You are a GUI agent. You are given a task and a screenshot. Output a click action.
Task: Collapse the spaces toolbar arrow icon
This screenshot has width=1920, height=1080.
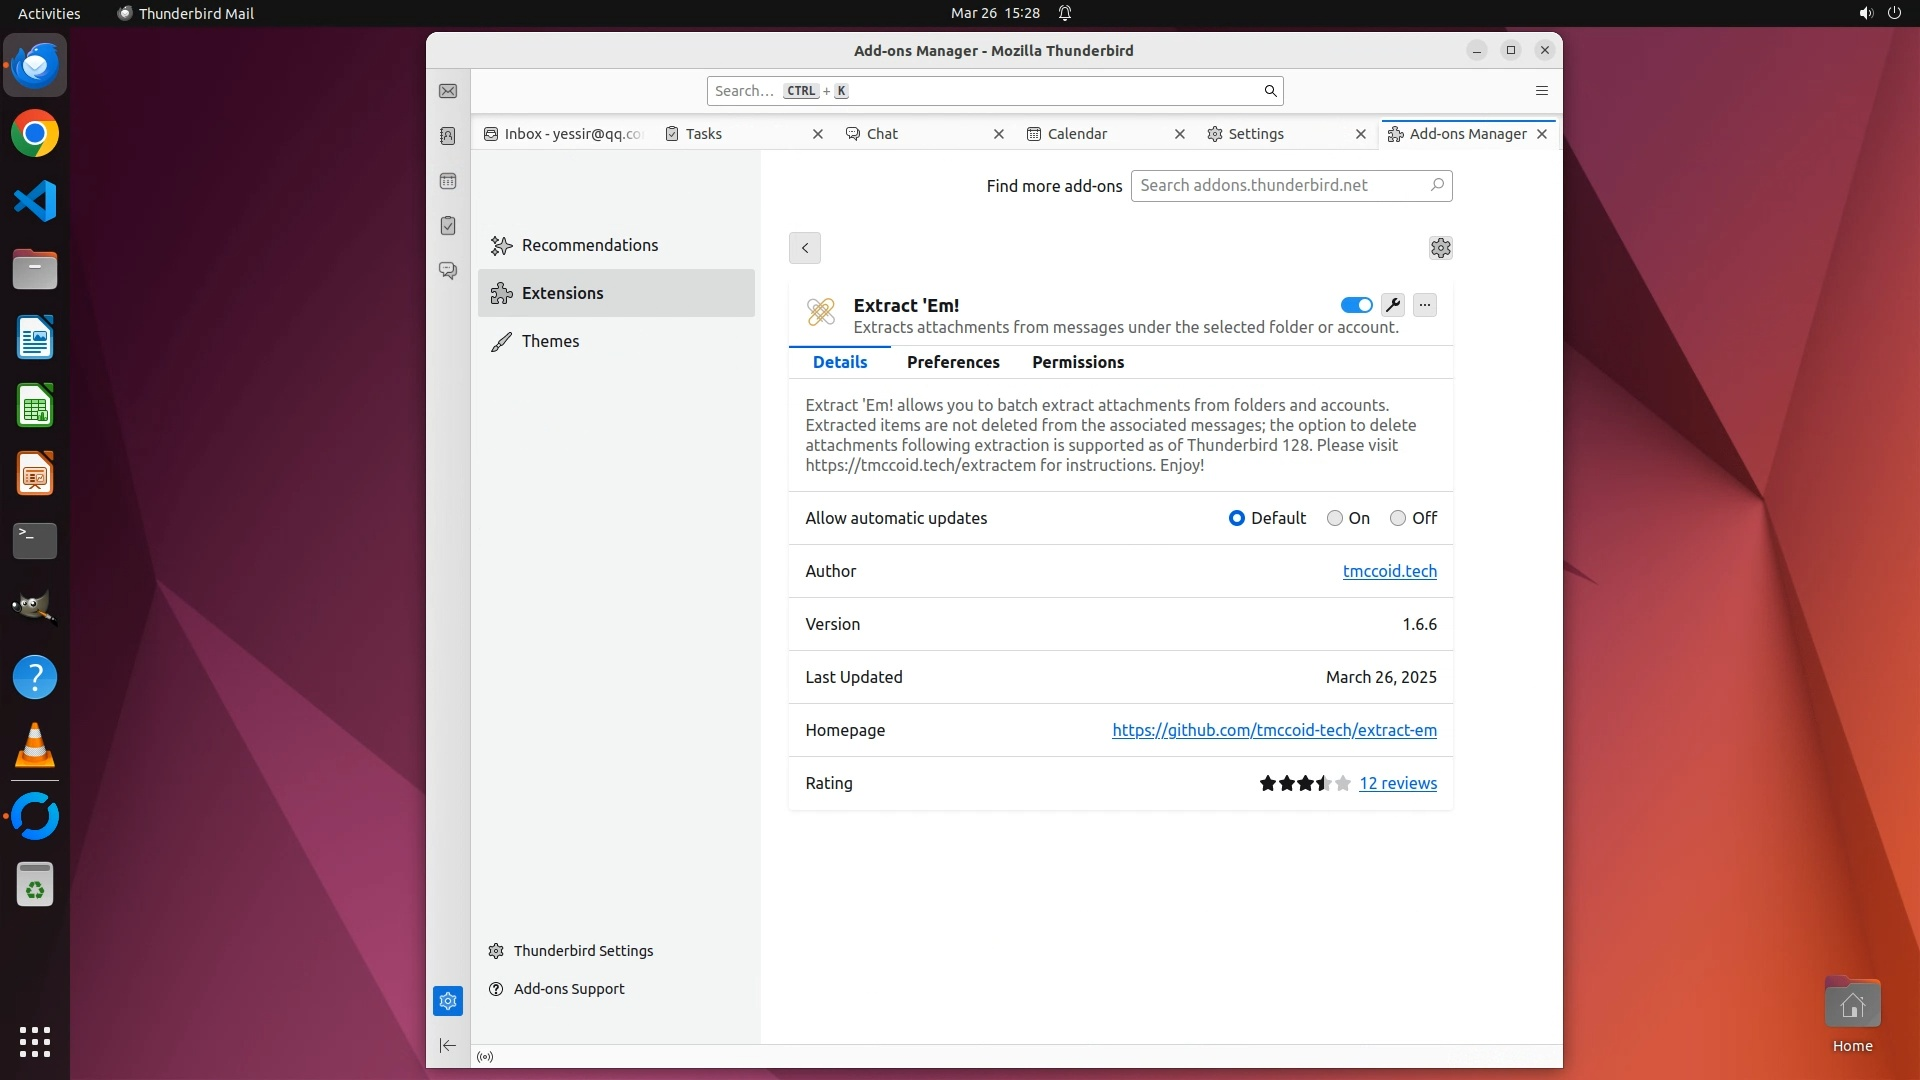tap(448, 1046)
